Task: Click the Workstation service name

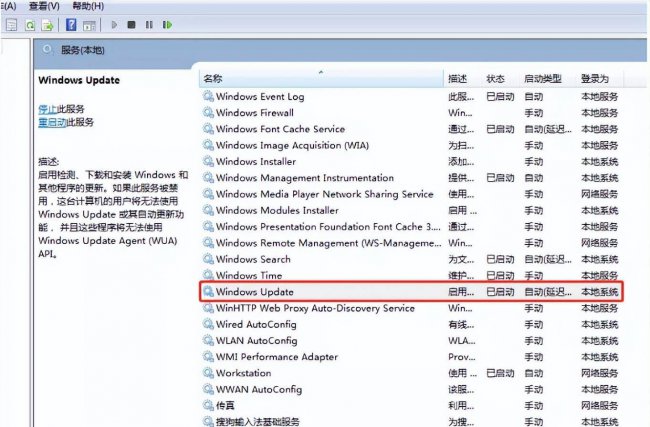Action: pyautogui.click(x=243, y=373)
